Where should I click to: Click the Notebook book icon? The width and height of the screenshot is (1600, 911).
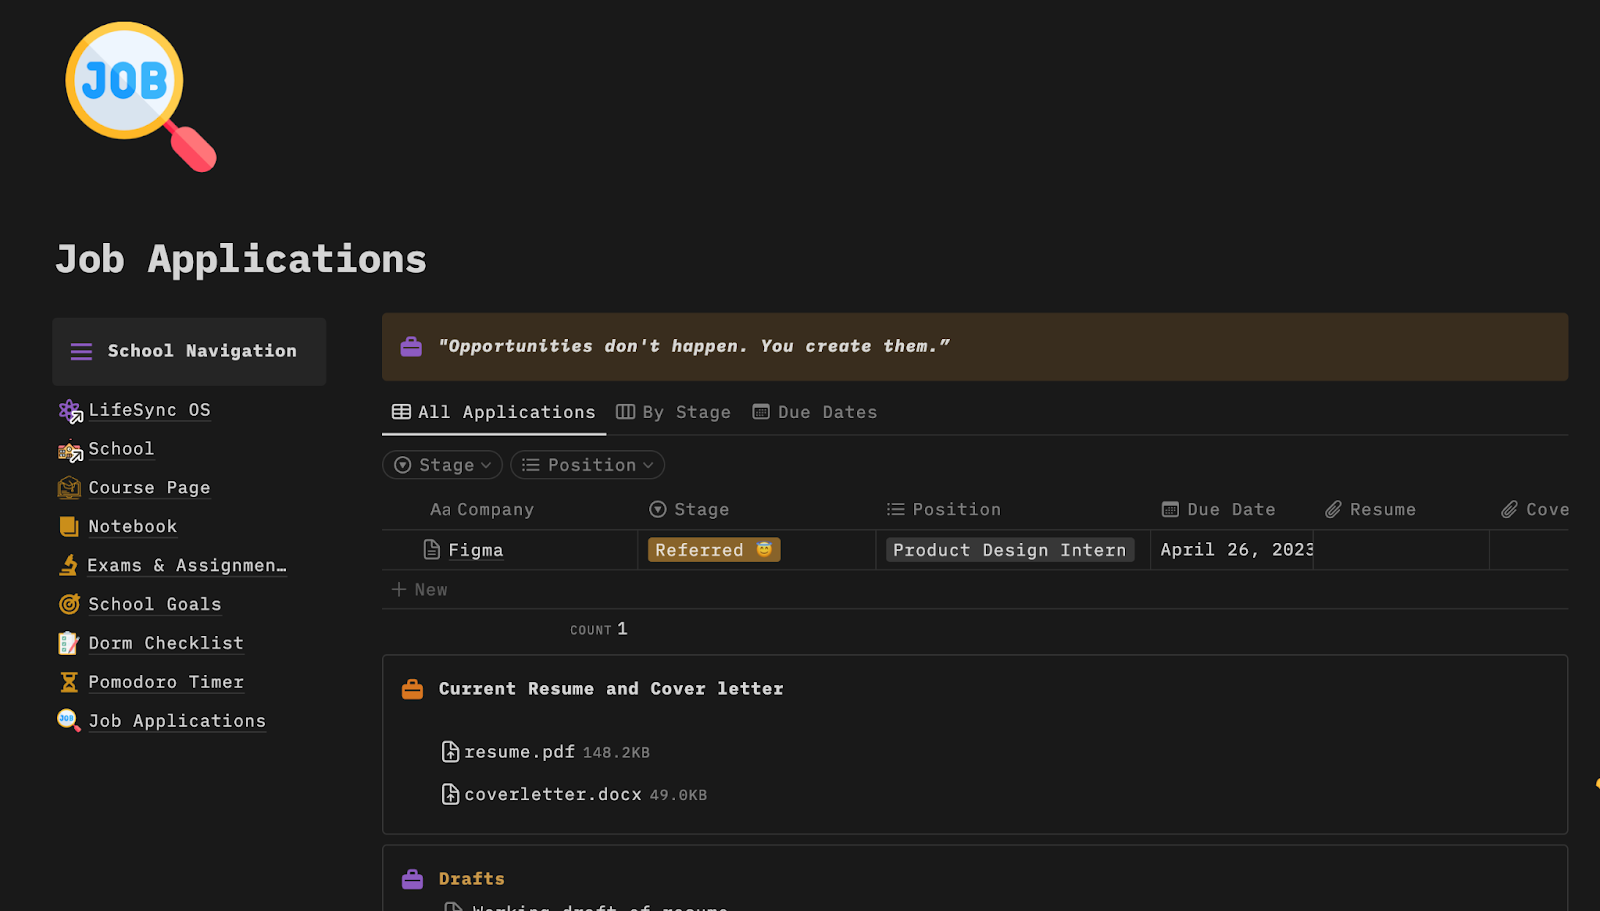click(69, 526)
